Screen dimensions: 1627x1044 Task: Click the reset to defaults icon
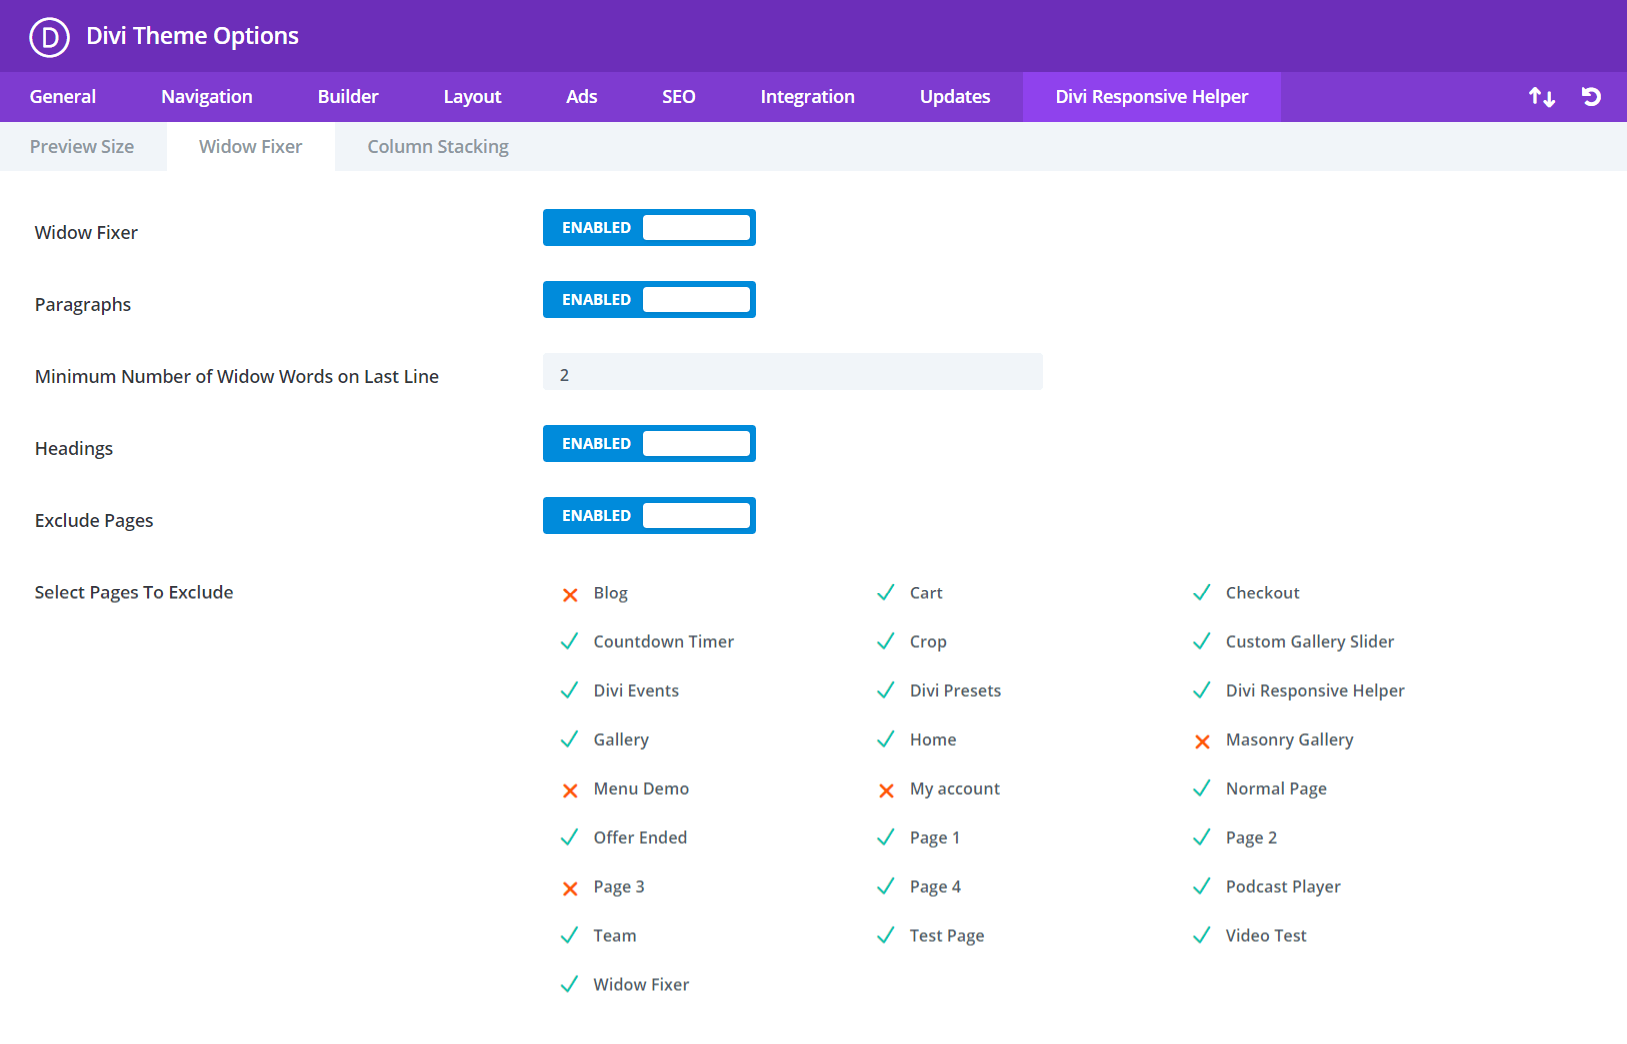coord(1591,97)
